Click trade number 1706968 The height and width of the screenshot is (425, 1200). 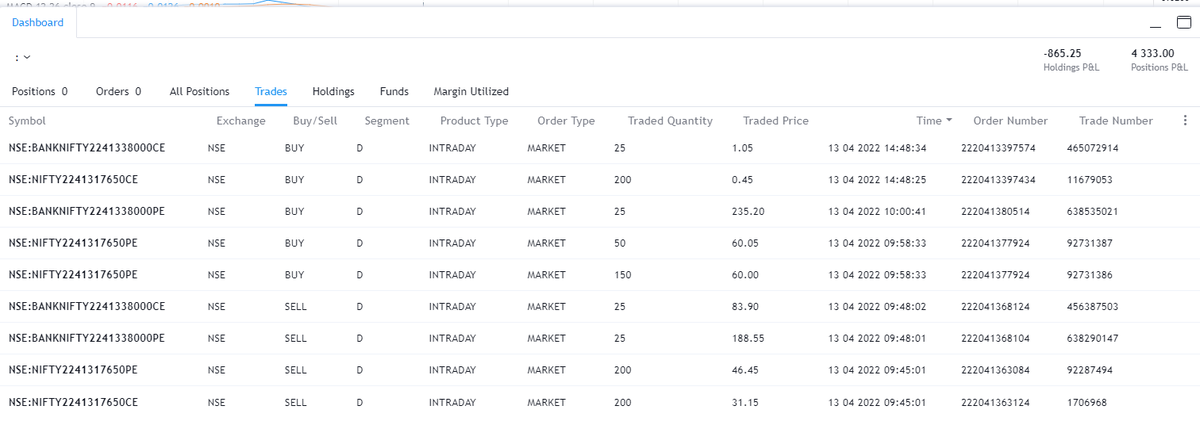pyautogui.click(x=1087, y=401)
